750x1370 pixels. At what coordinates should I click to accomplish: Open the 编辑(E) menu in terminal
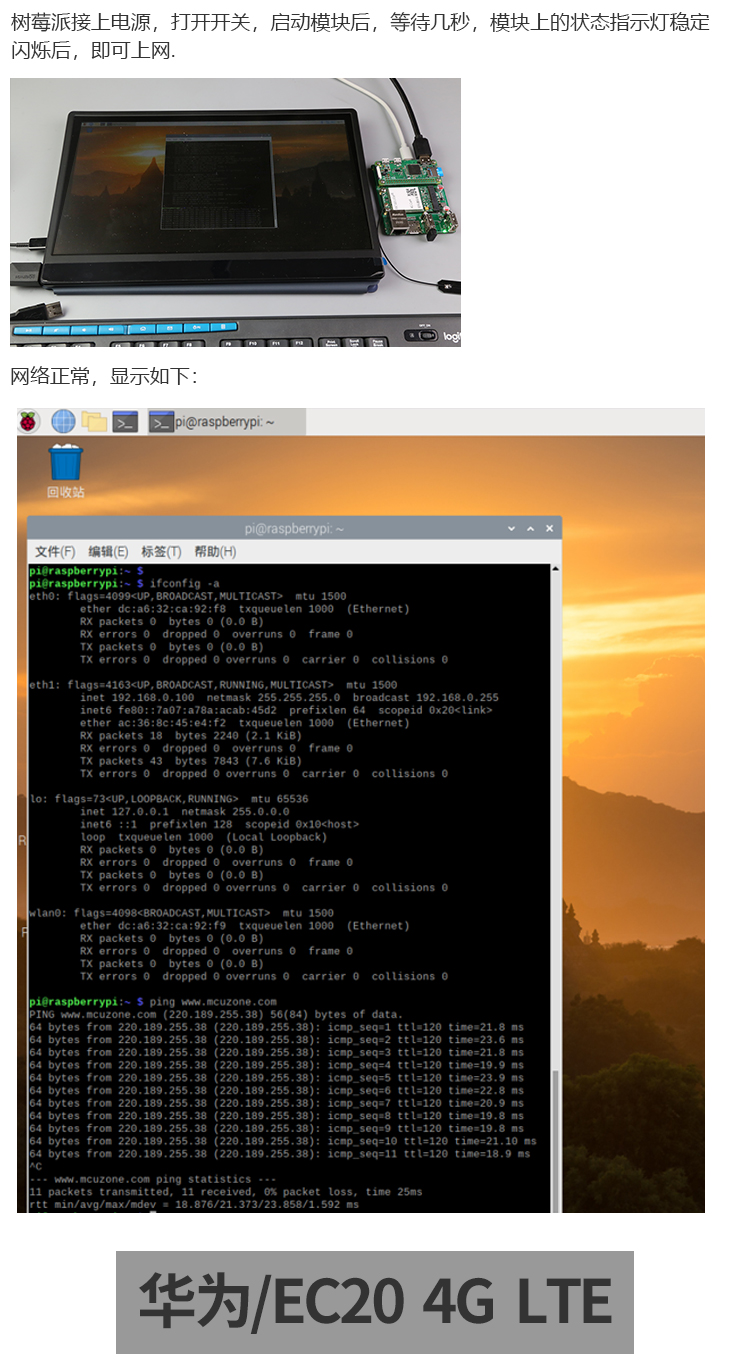[x=108, y=552]
